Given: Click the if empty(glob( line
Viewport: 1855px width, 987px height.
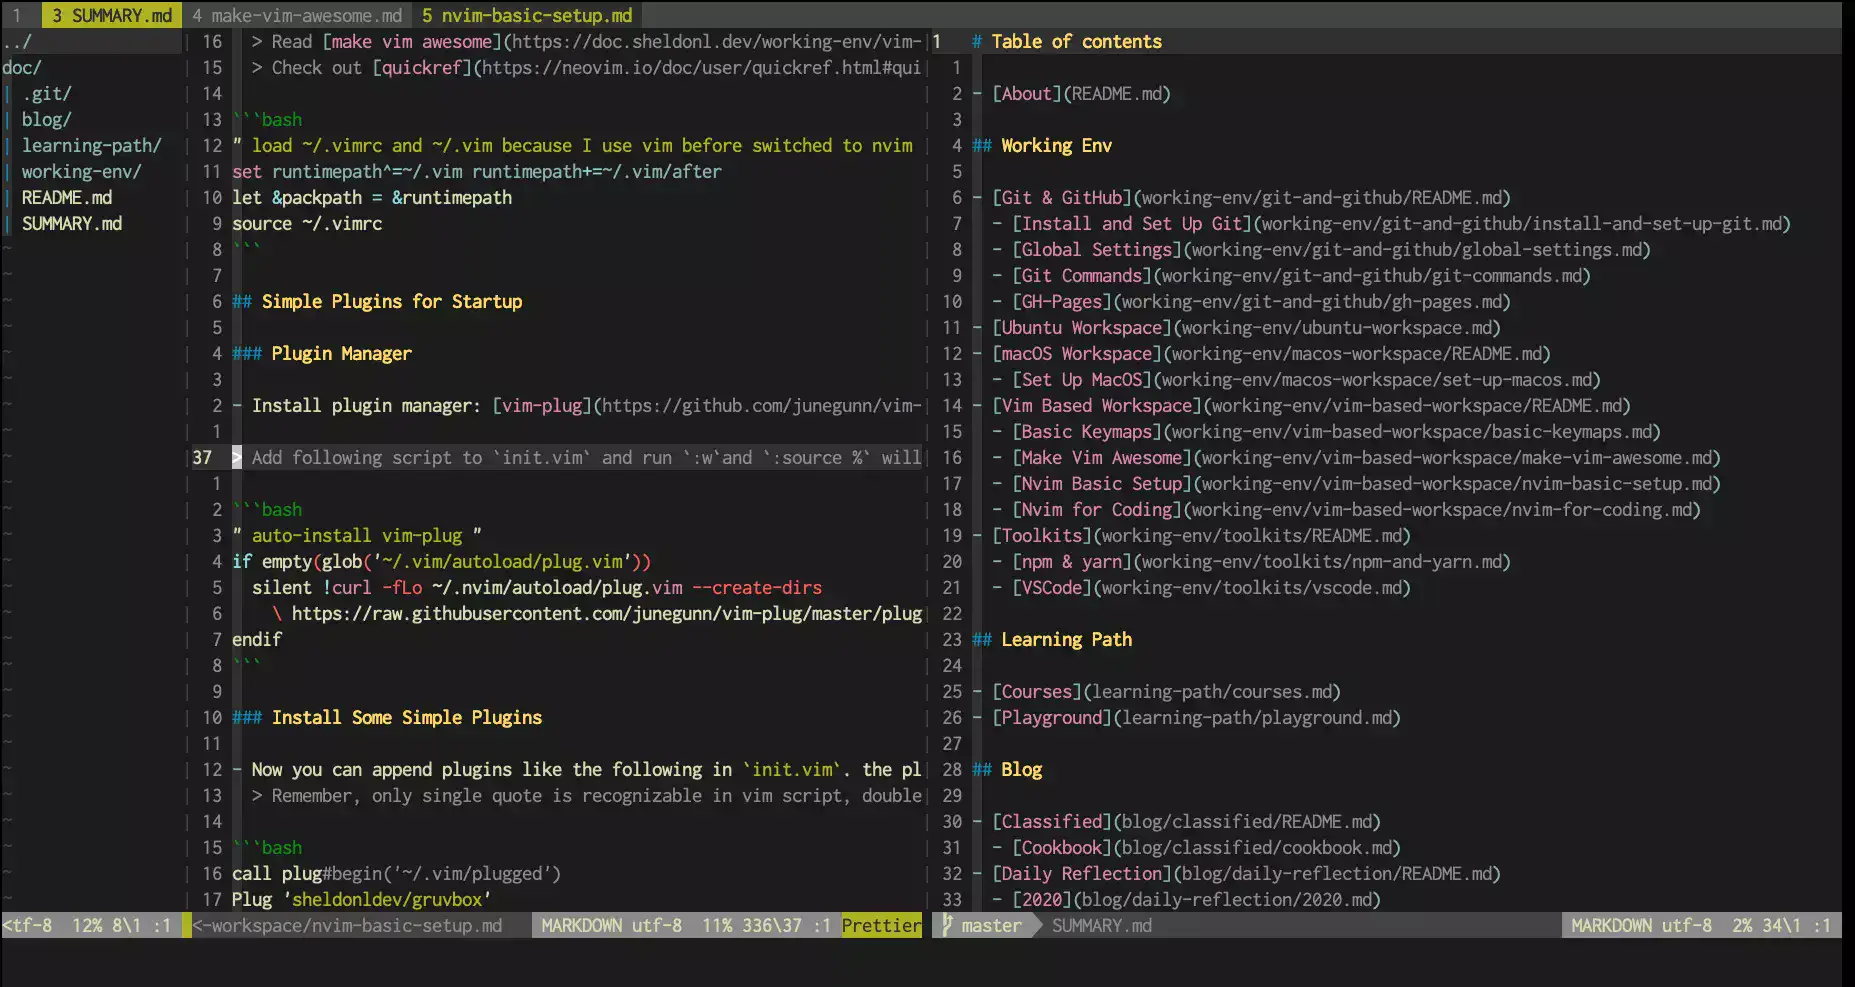Looking at the screenshot, I should tap(442, 561).
